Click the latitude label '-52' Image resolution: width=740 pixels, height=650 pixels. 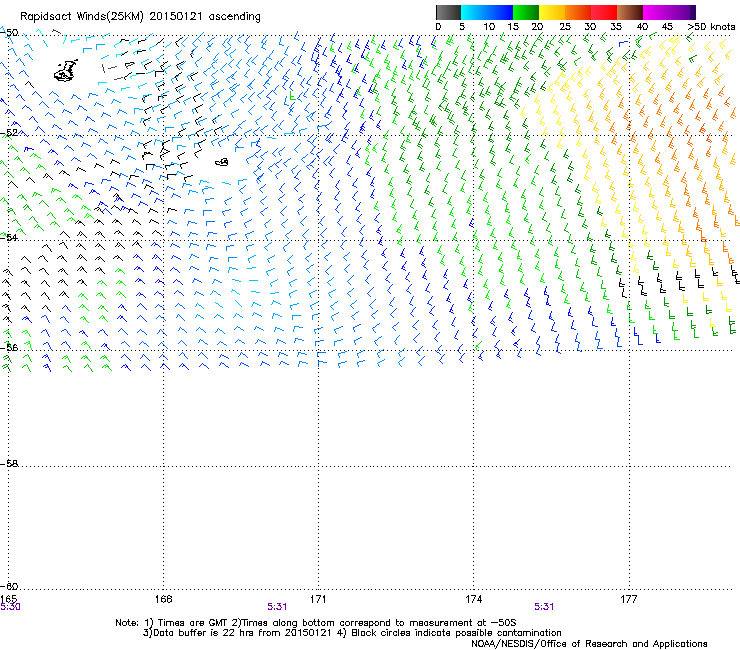point(9,133)
